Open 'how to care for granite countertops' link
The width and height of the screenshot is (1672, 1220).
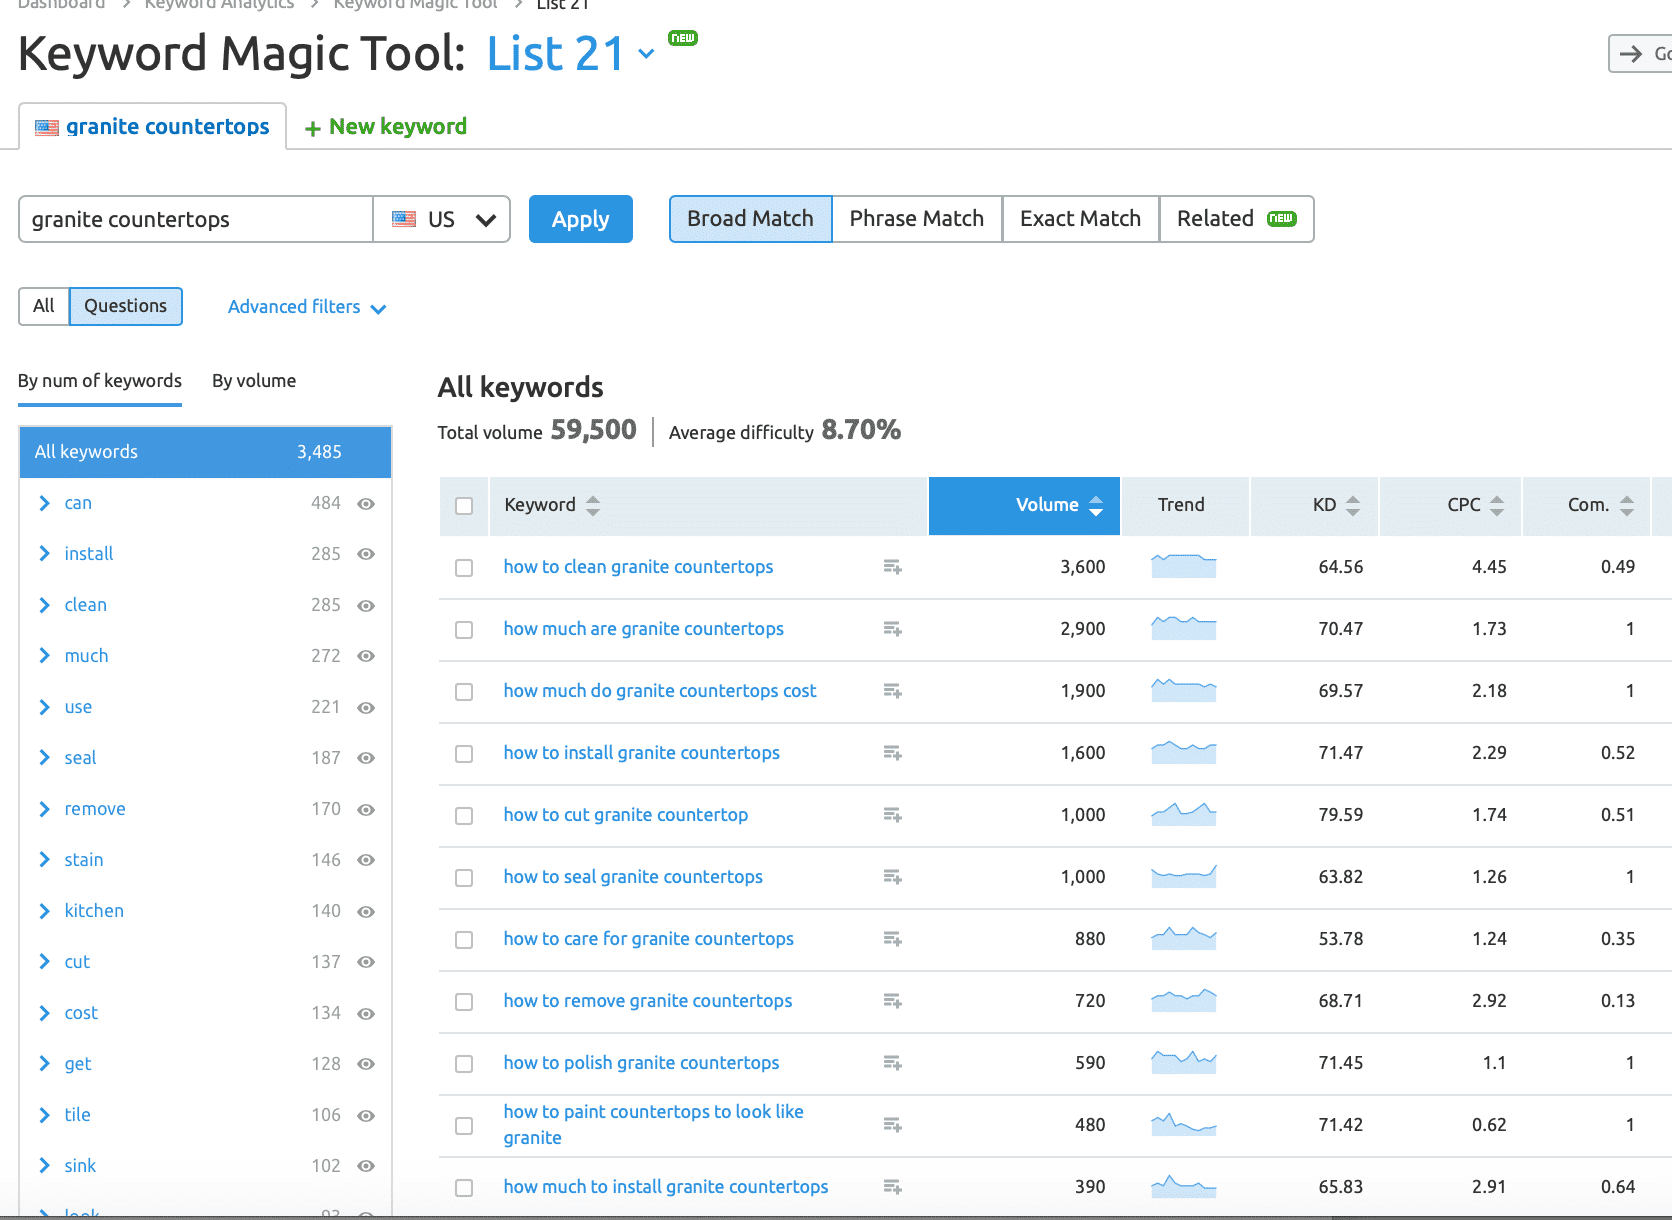(648, 939)
